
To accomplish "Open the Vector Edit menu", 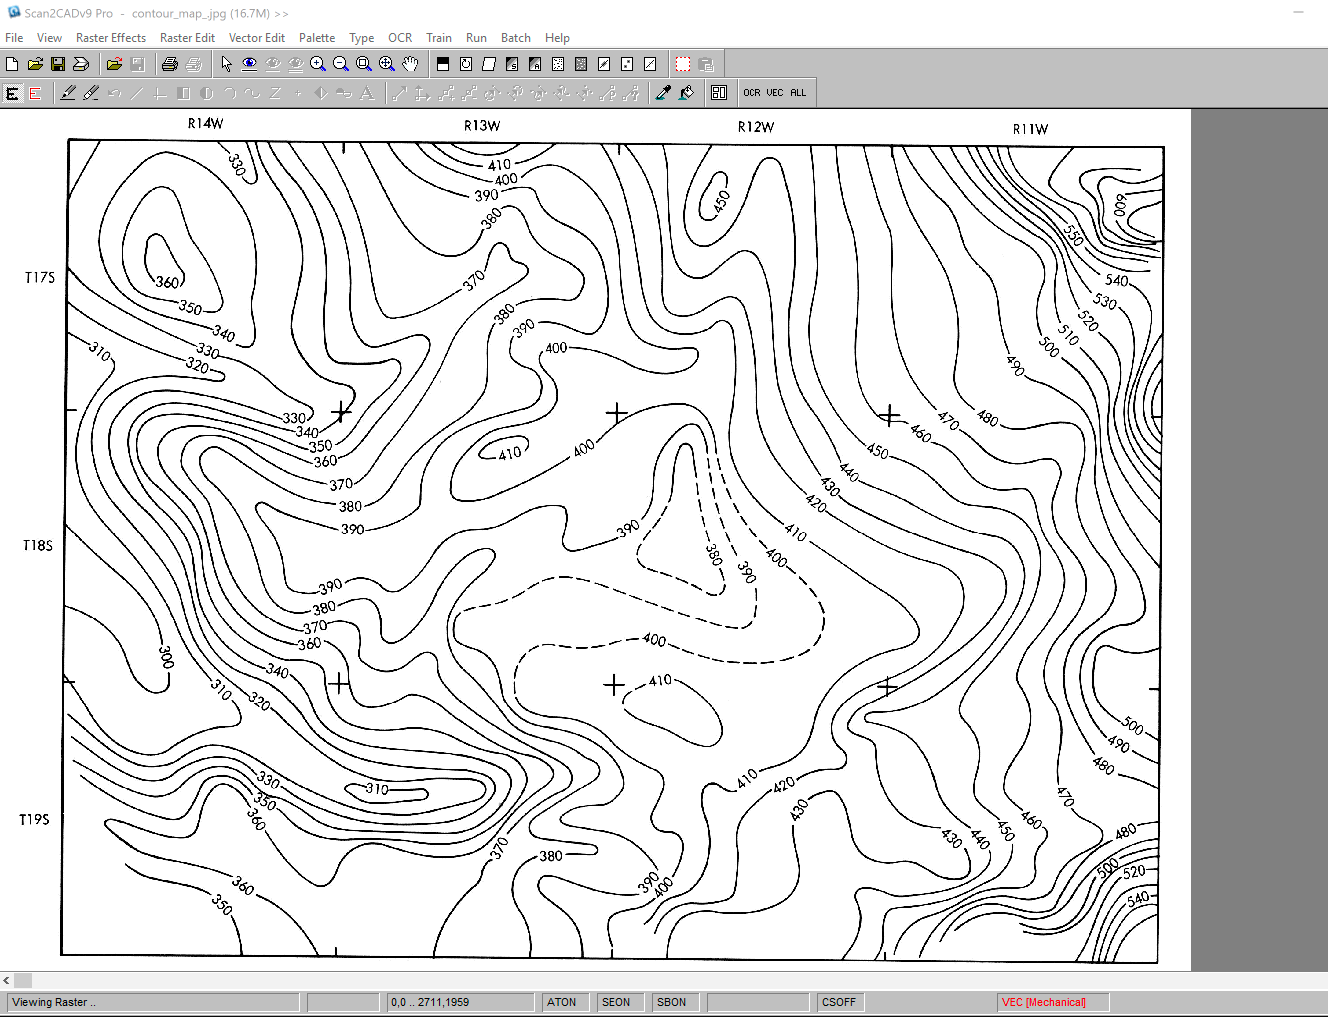I will [257, 37].
